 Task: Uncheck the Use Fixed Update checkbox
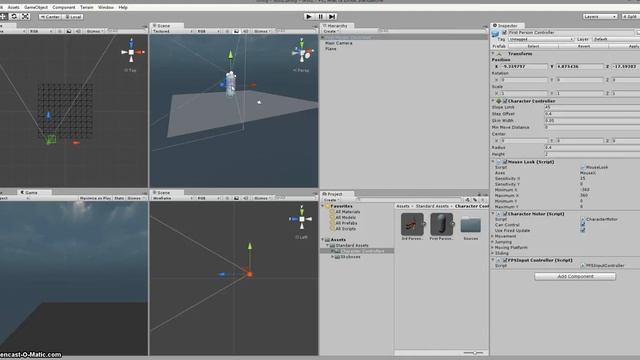582,230
